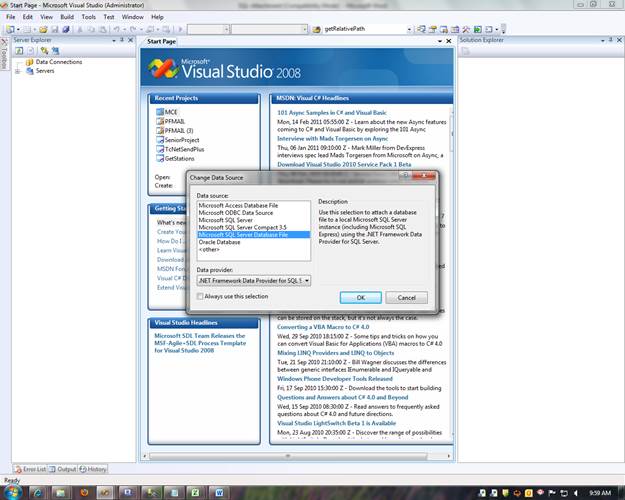Screen dimensions: 625x500
Task: Open the Word taskbar icon
Action: [x=219, y=493]
